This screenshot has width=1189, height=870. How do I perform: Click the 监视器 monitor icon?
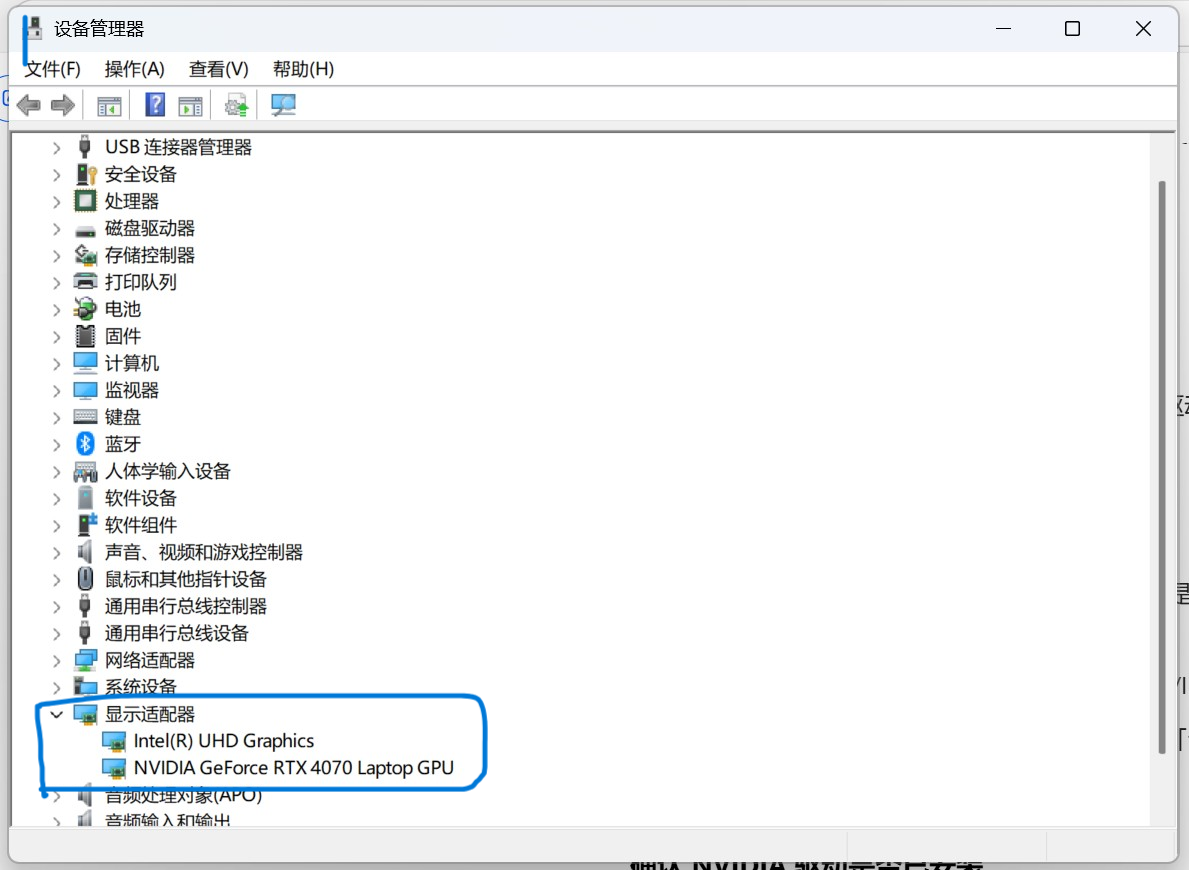tap(85, 390)
